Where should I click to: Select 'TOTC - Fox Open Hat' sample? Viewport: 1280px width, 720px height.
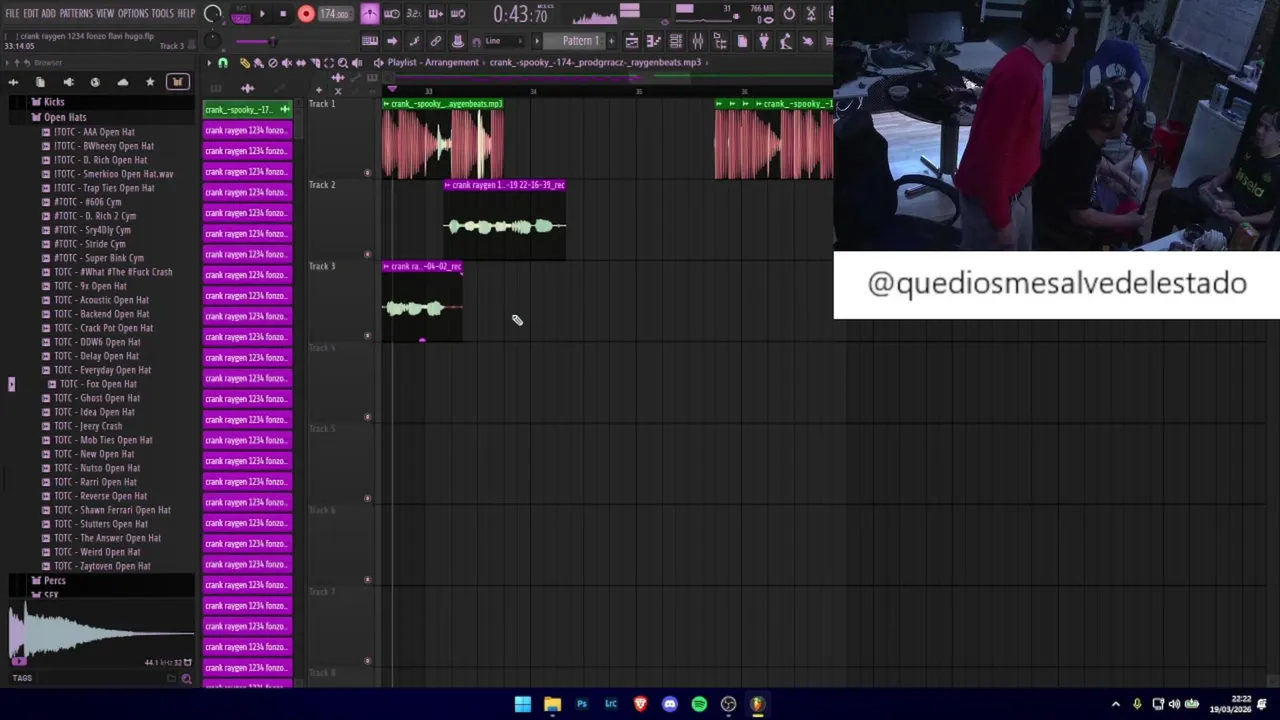[x=98, y=384]
